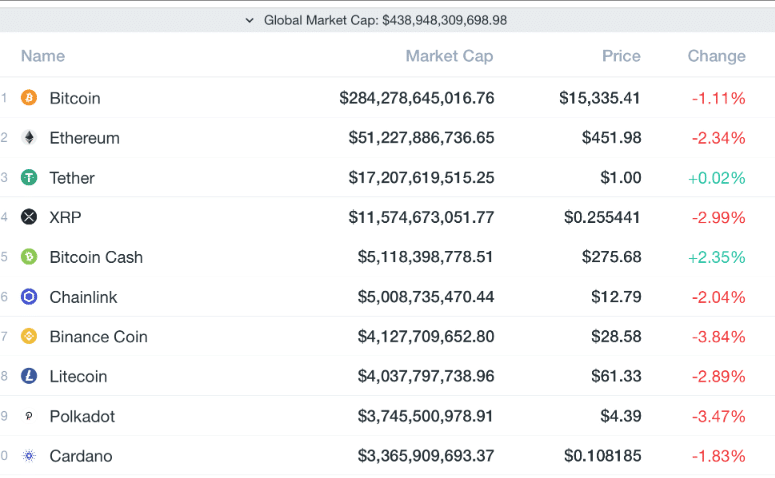The width and height of the screenshot is (775, 478).
Task: Click XRP change -2.99%
Action: point(719,217)
